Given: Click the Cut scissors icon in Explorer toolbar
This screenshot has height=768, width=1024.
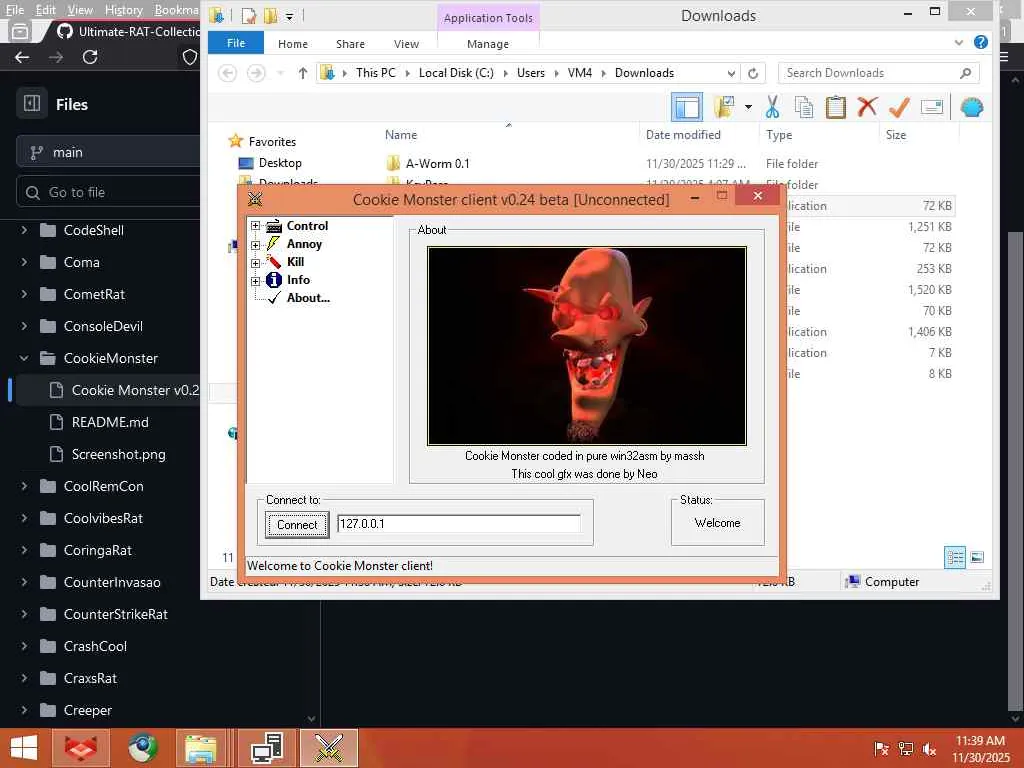Looking at the screenshot, I should click(x=773, y=107).
